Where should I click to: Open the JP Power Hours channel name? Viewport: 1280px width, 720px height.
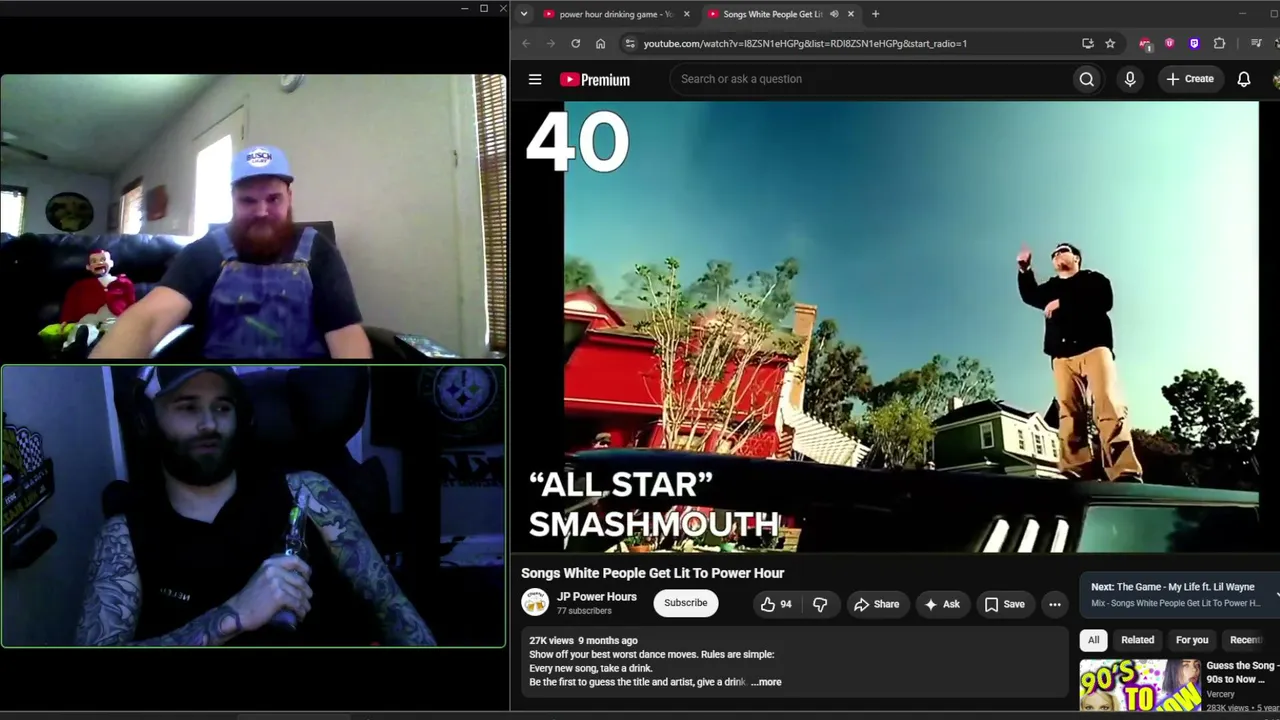tap(597, 597)
